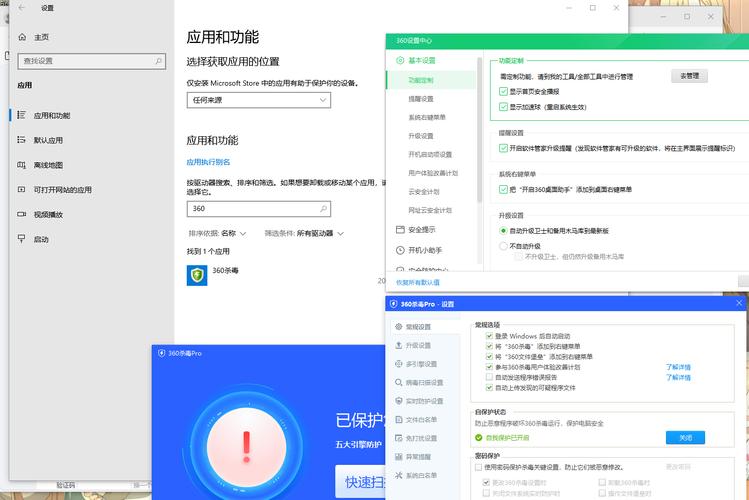
Task: Uncheck 显示加速球 checkbox
Action: pyautogui.click(x=503, y=106)
